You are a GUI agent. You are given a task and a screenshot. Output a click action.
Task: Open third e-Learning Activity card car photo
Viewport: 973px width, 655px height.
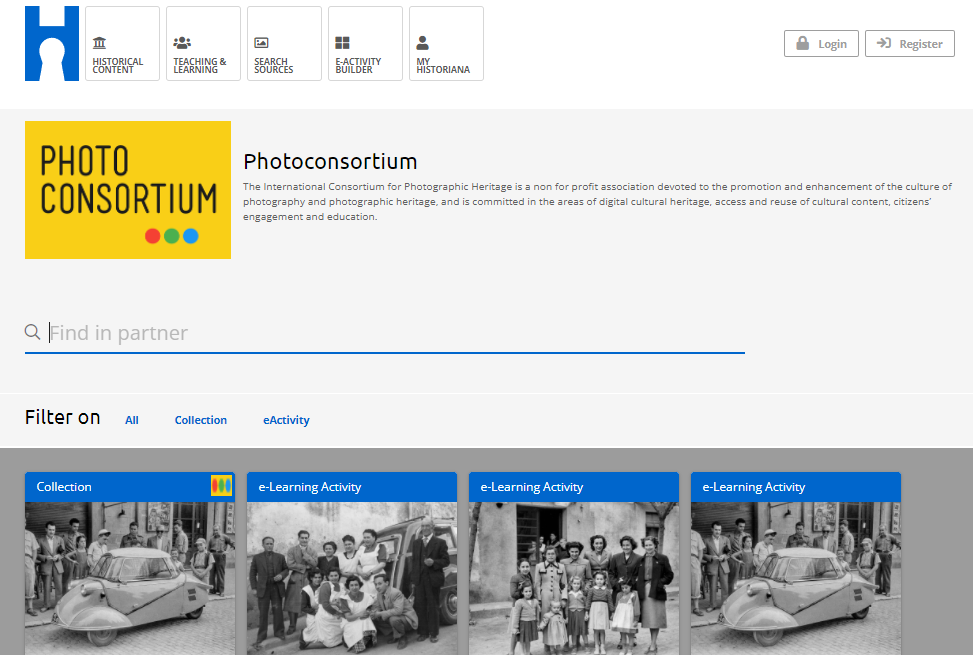pos(796,578)
